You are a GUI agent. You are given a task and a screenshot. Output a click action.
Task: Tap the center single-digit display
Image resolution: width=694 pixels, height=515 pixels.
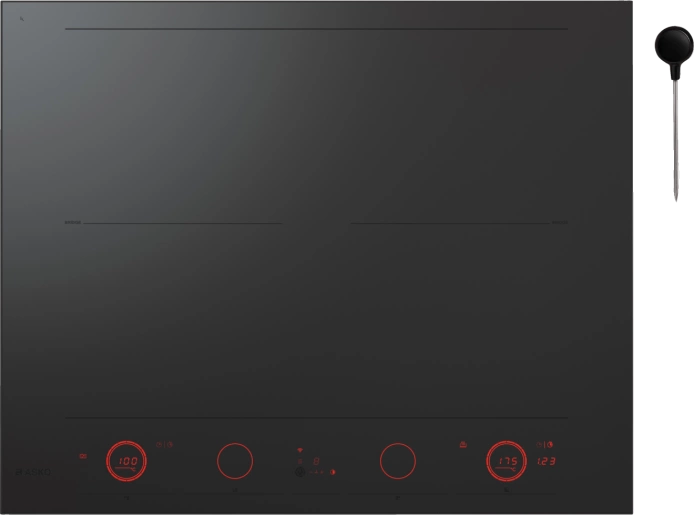pyautogui.click(x=316, y=461)
